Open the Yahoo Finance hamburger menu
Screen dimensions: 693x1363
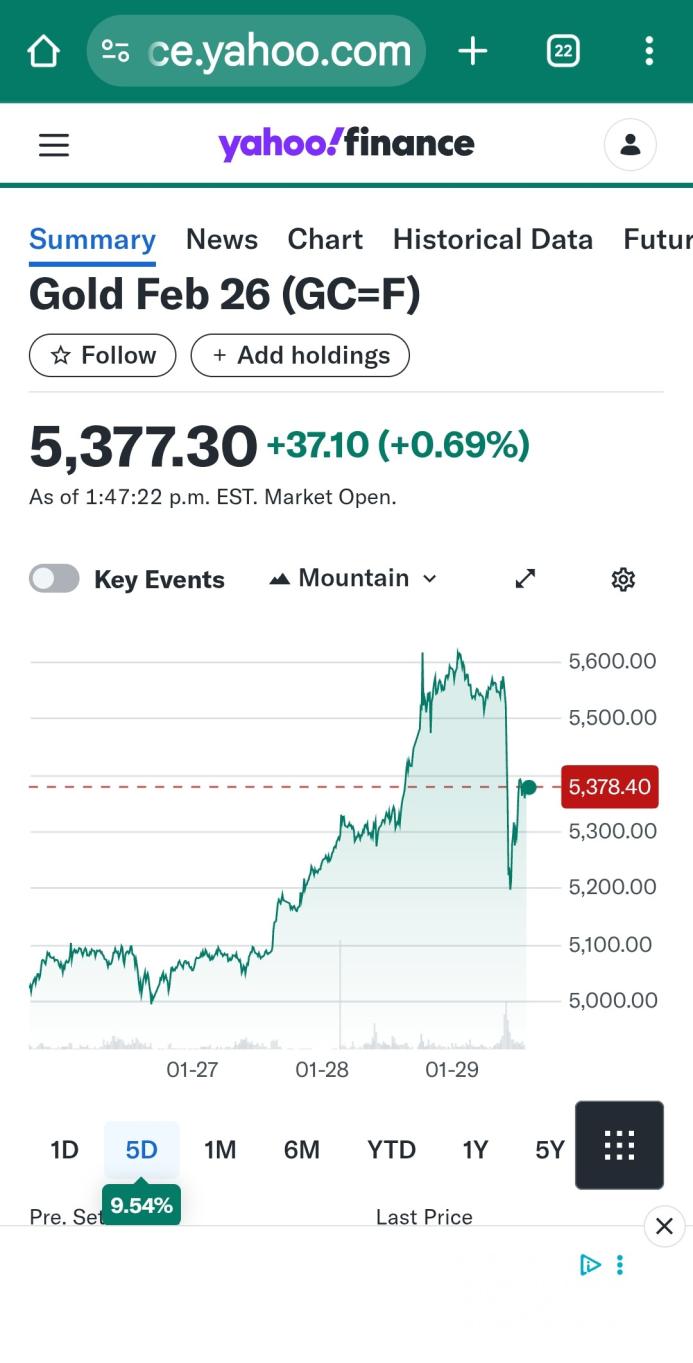[54, 146]
